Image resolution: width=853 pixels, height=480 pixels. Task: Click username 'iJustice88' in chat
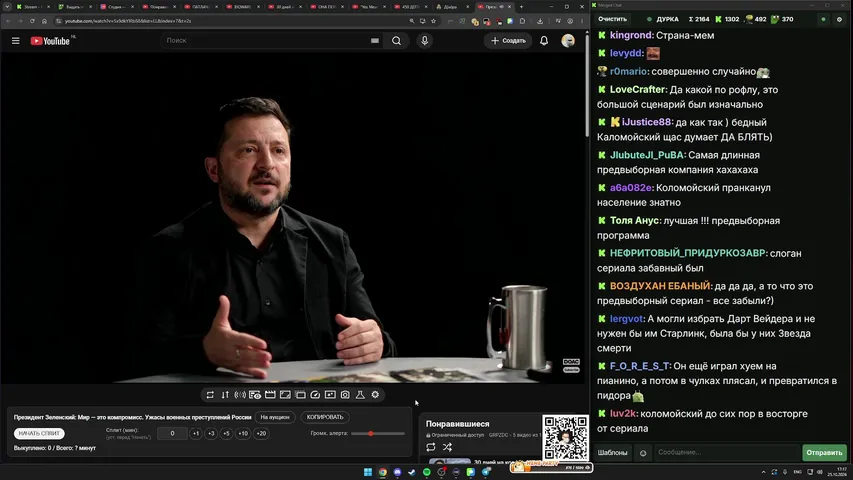coord(646,122)
